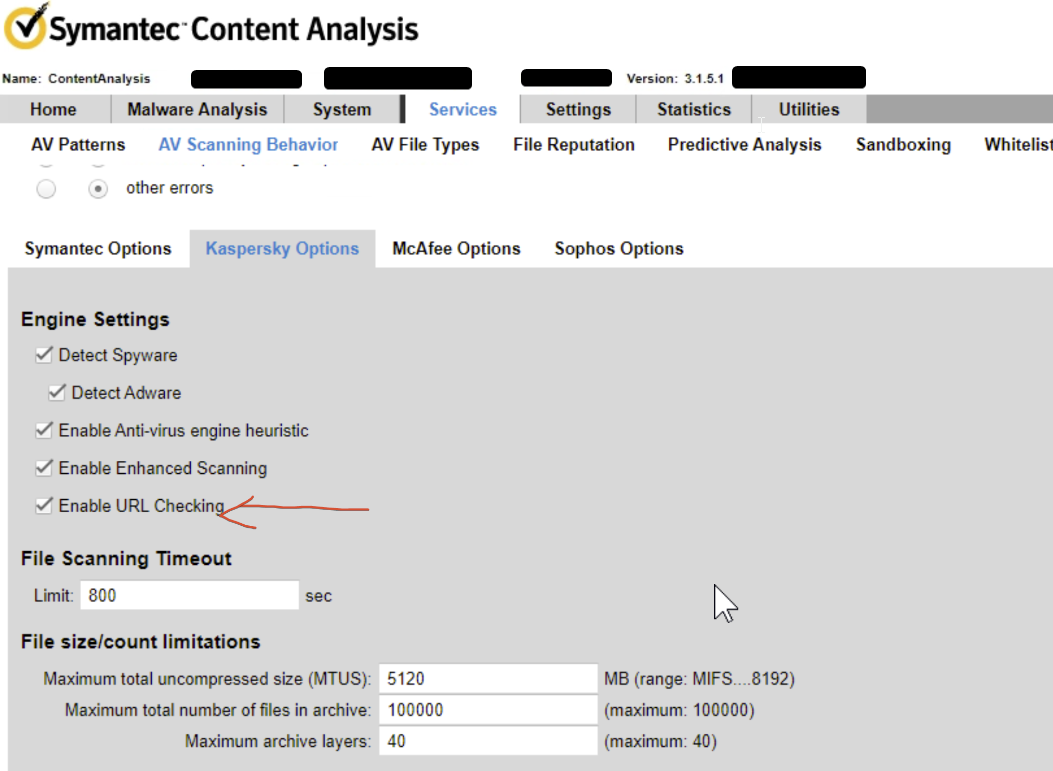Click the Maximum archive layers field
The height and width of the screenshot is (771, 1053).
(x=488, y=742)
